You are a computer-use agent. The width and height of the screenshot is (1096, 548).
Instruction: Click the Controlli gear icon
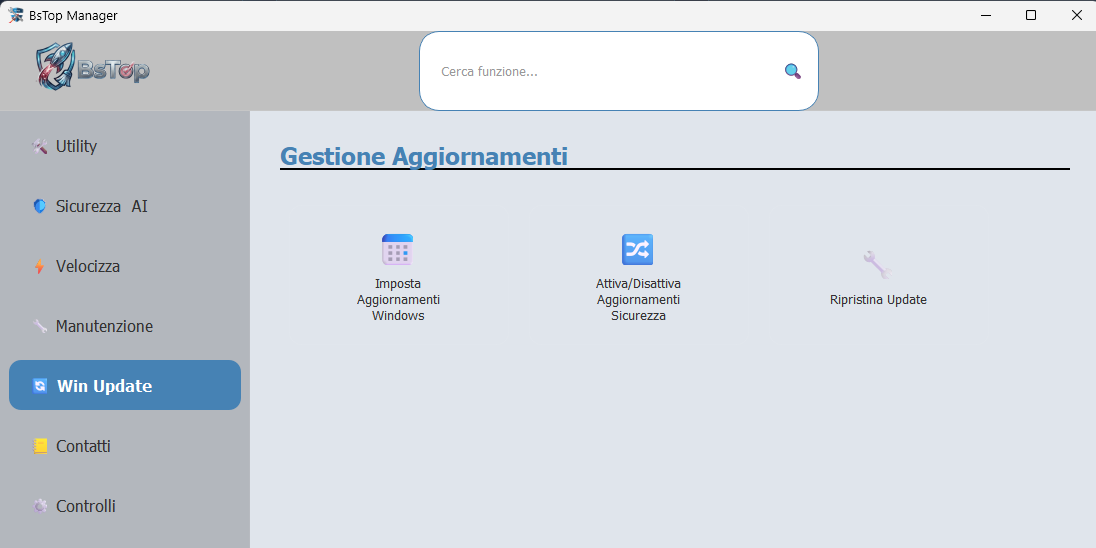[40, 506]
